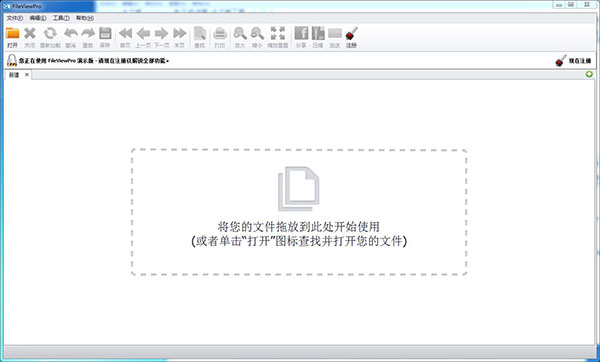Viewport: 600px width, 362px height.
Task: Share via the Facebook toolbar icon
Action: click(301, 33)
